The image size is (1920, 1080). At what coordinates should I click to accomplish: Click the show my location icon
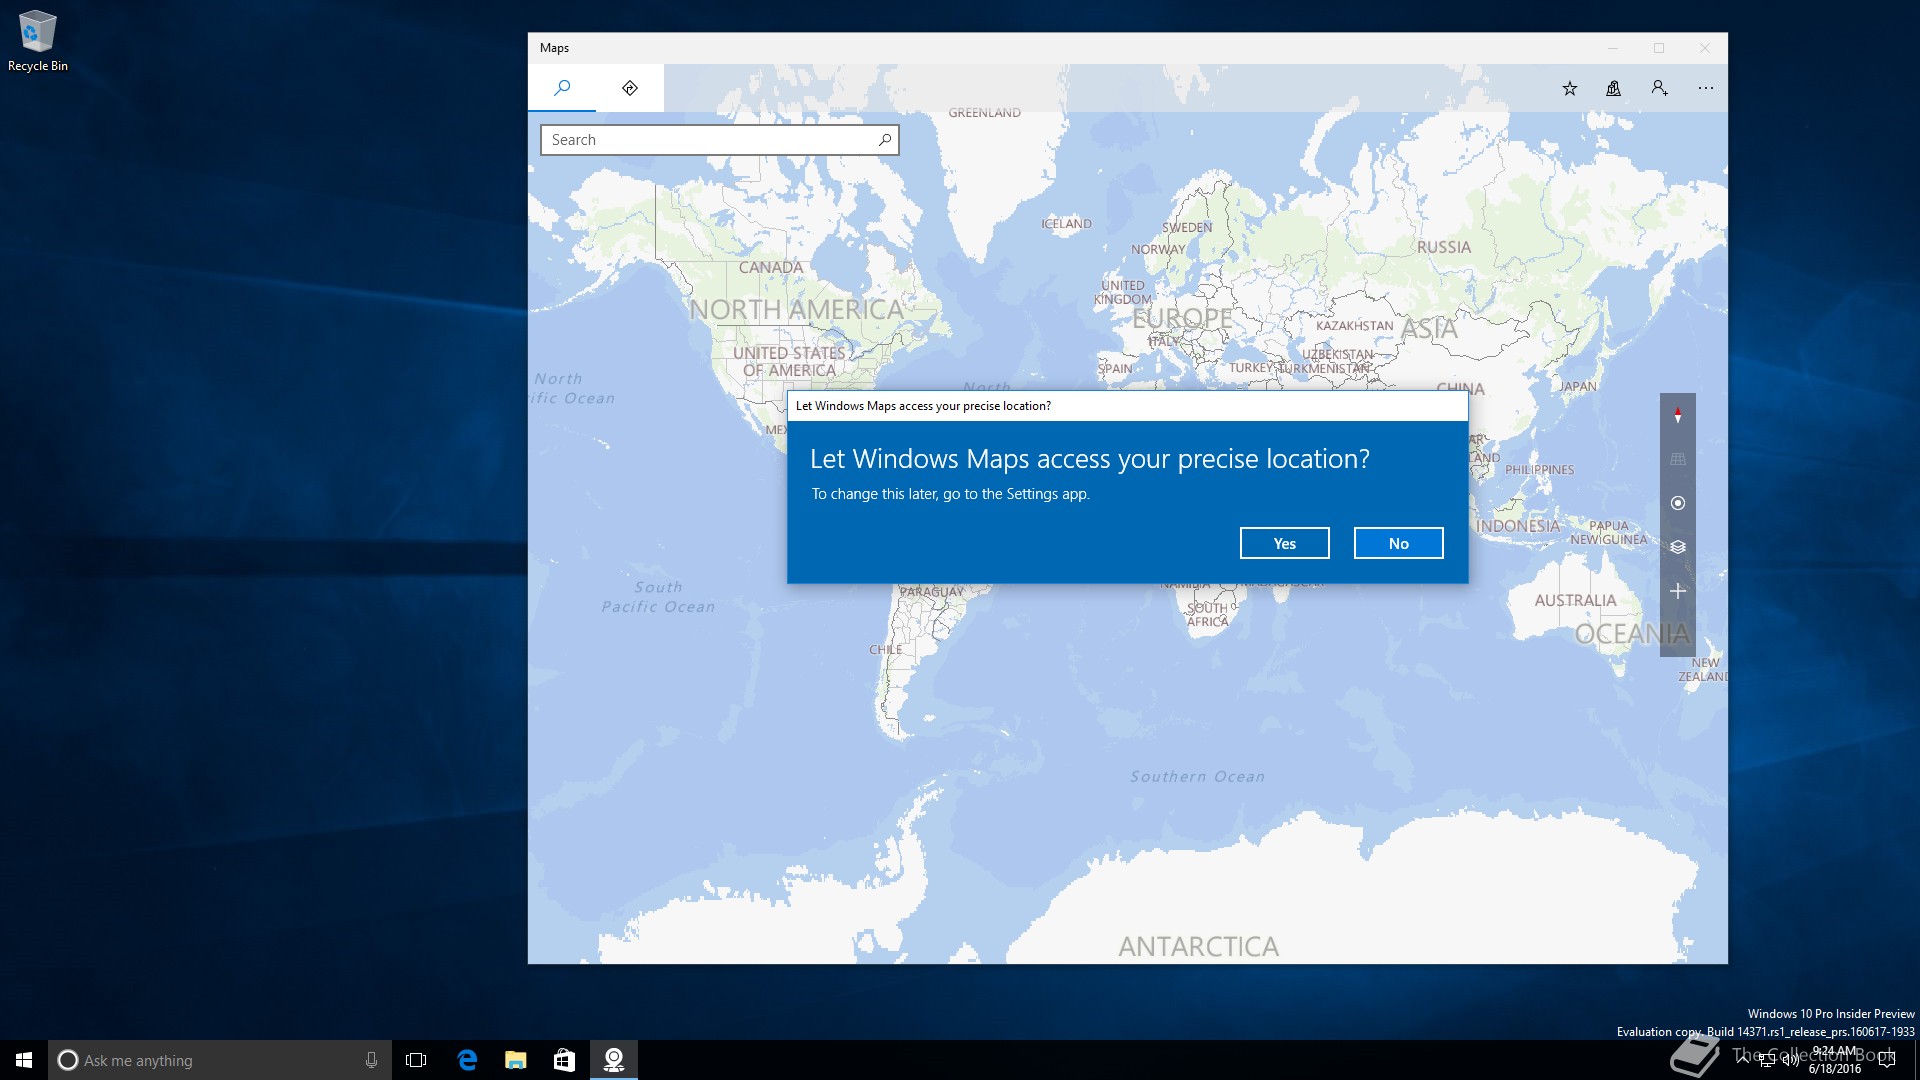coord(1678,503)
